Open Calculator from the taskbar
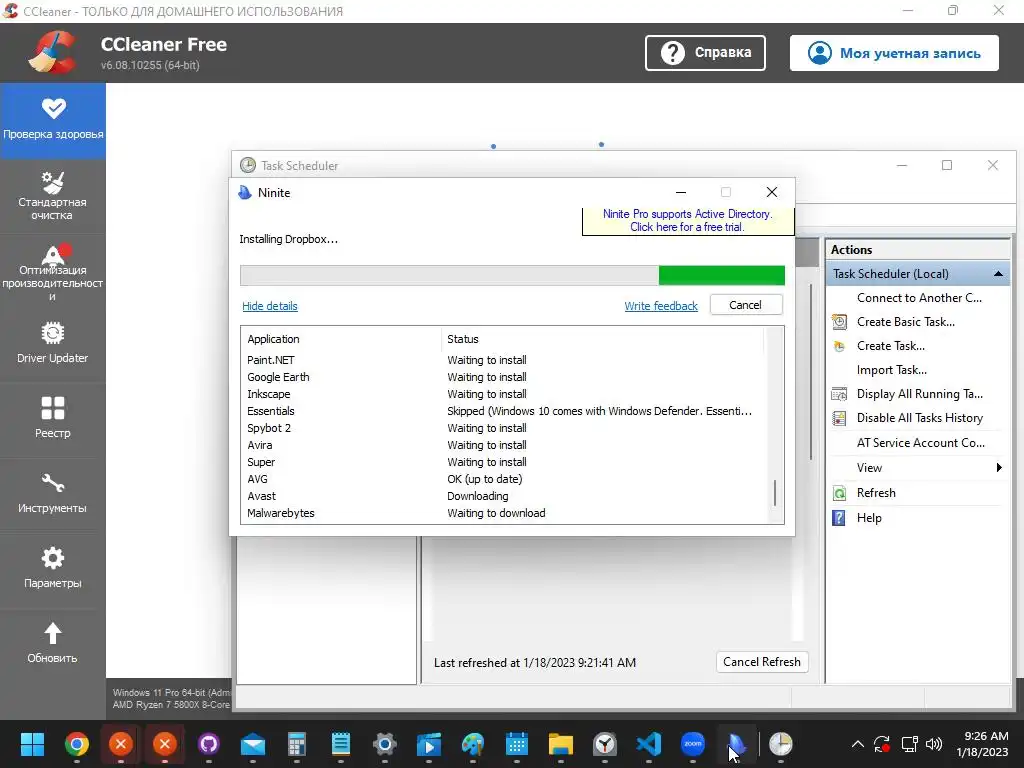This screenshot has width=1024, height=768. tap(296, 744)
